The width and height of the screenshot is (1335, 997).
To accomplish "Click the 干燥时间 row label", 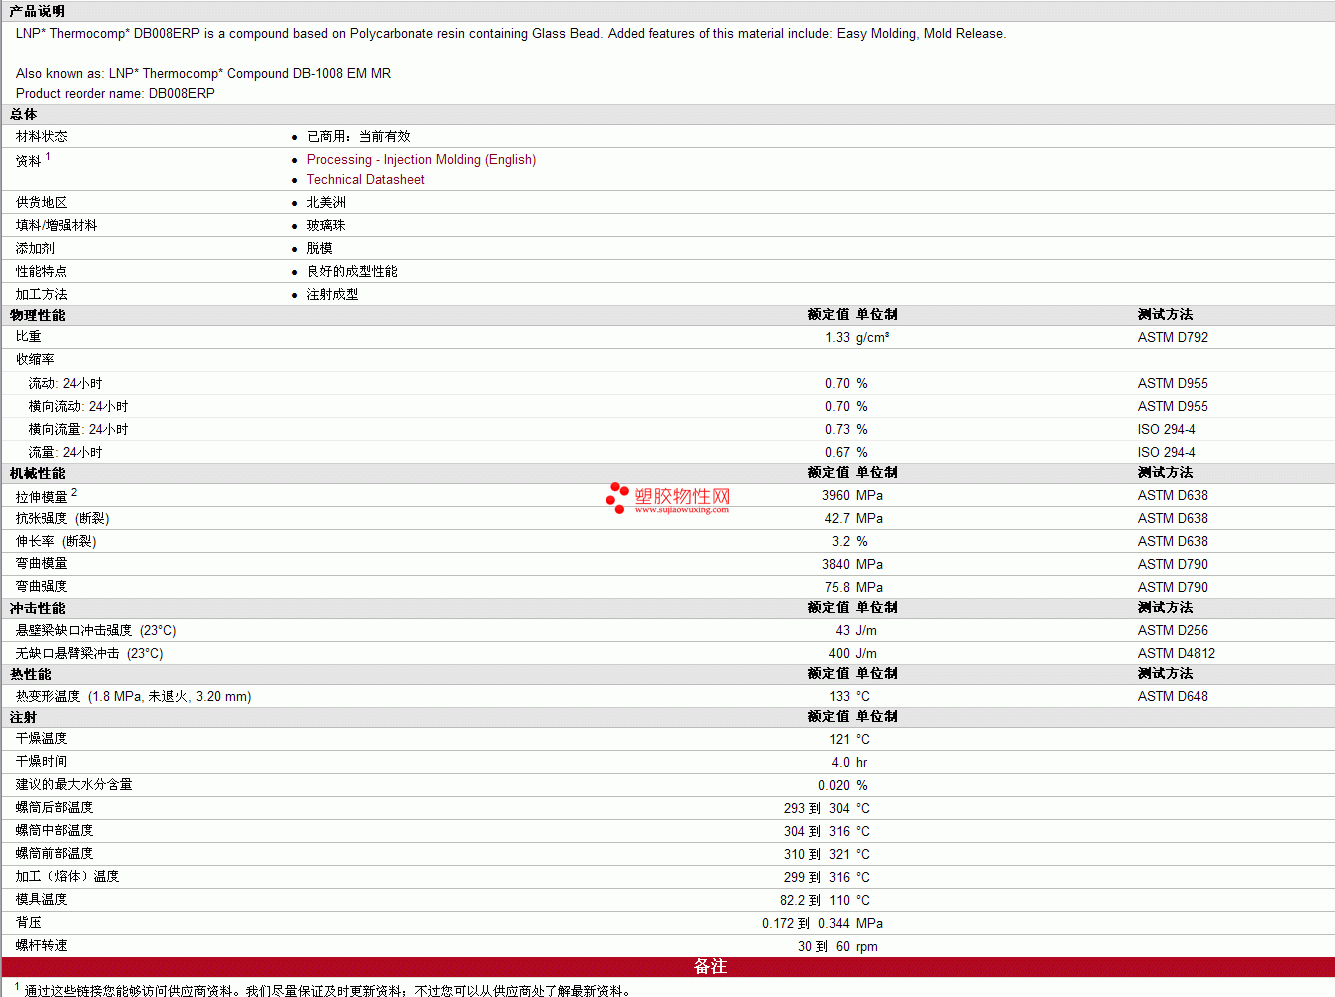I will [42, 762].
